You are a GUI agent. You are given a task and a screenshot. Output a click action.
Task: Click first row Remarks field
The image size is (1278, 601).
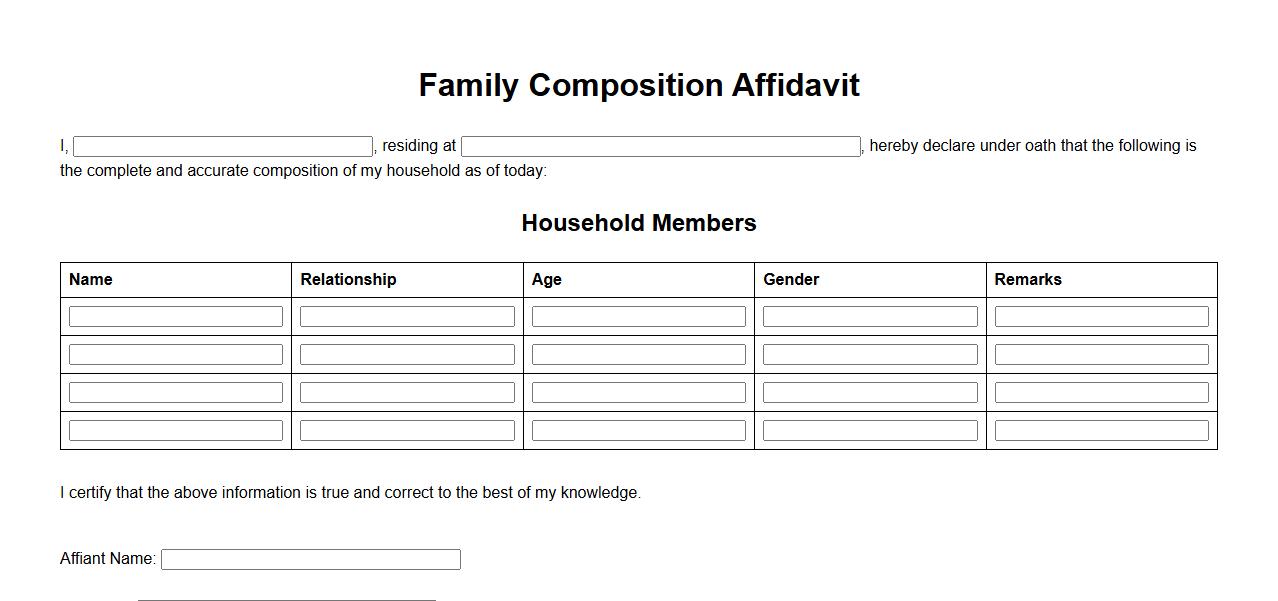[x=1101, y=316]
